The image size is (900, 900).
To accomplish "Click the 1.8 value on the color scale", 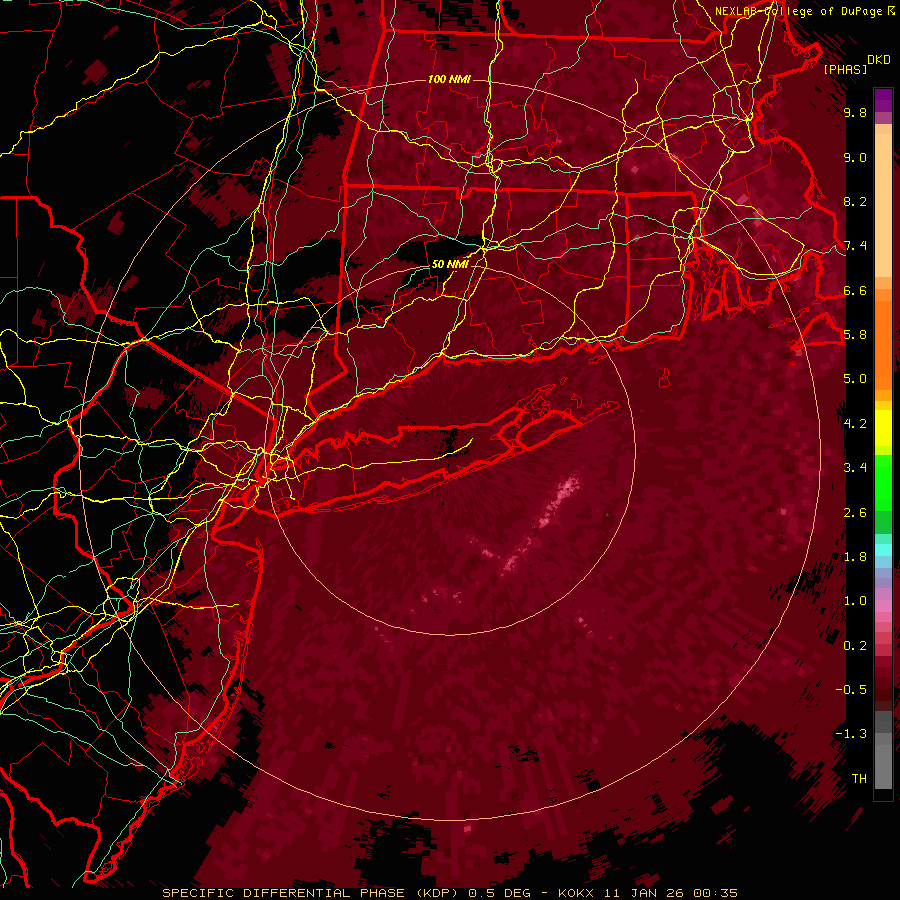I will coord(855,557).
